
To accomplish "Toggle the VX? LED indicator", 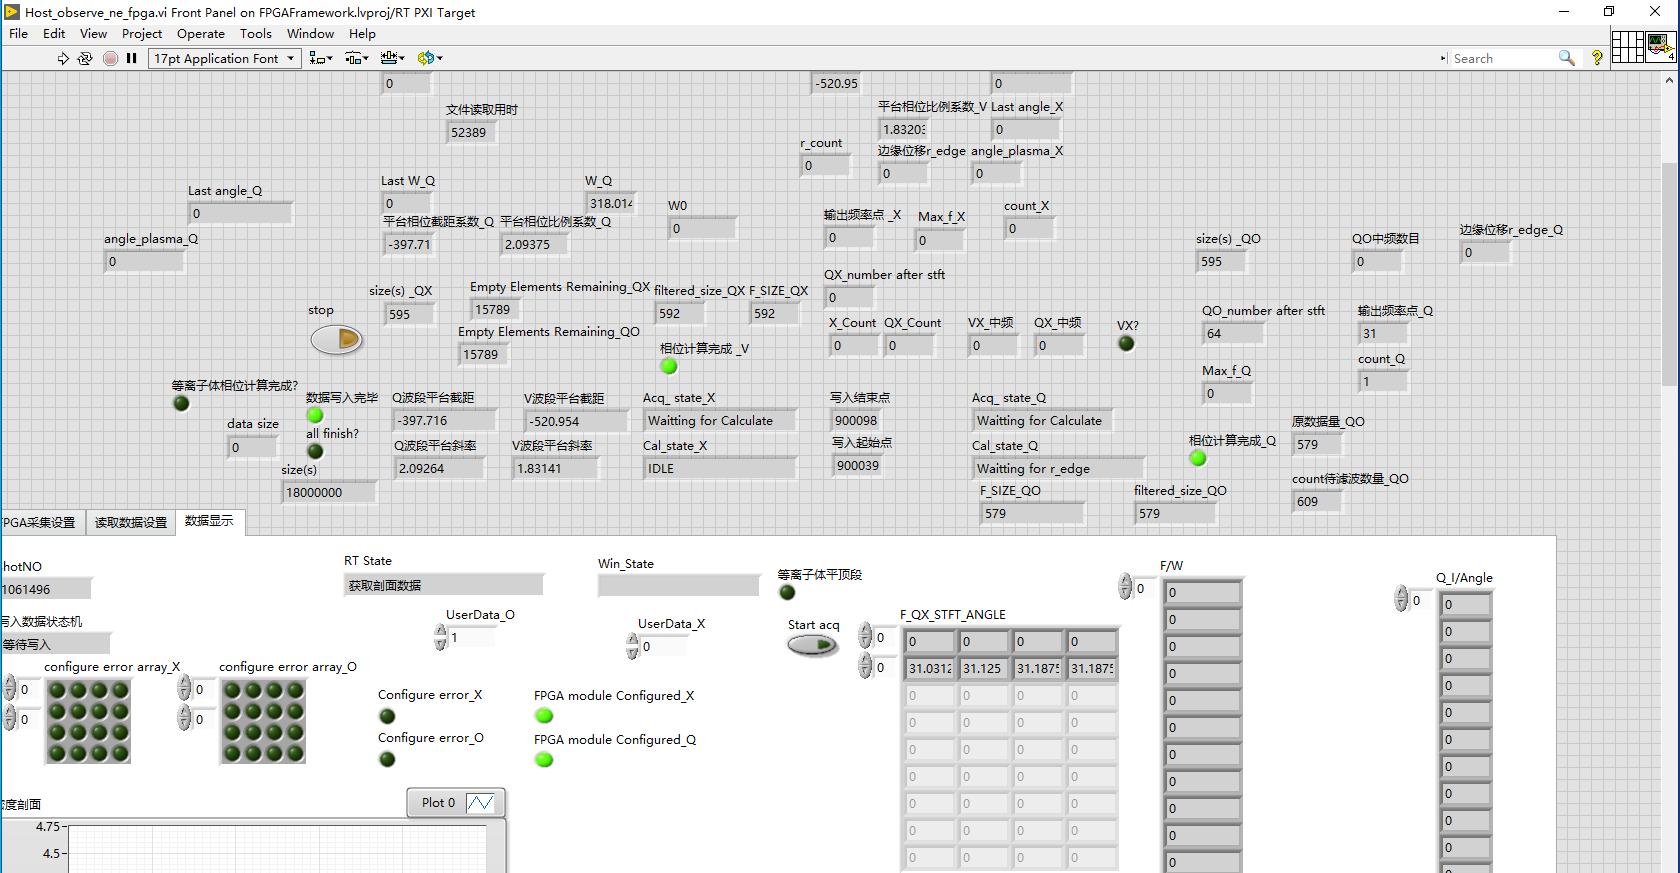I will coord(1126,344).
